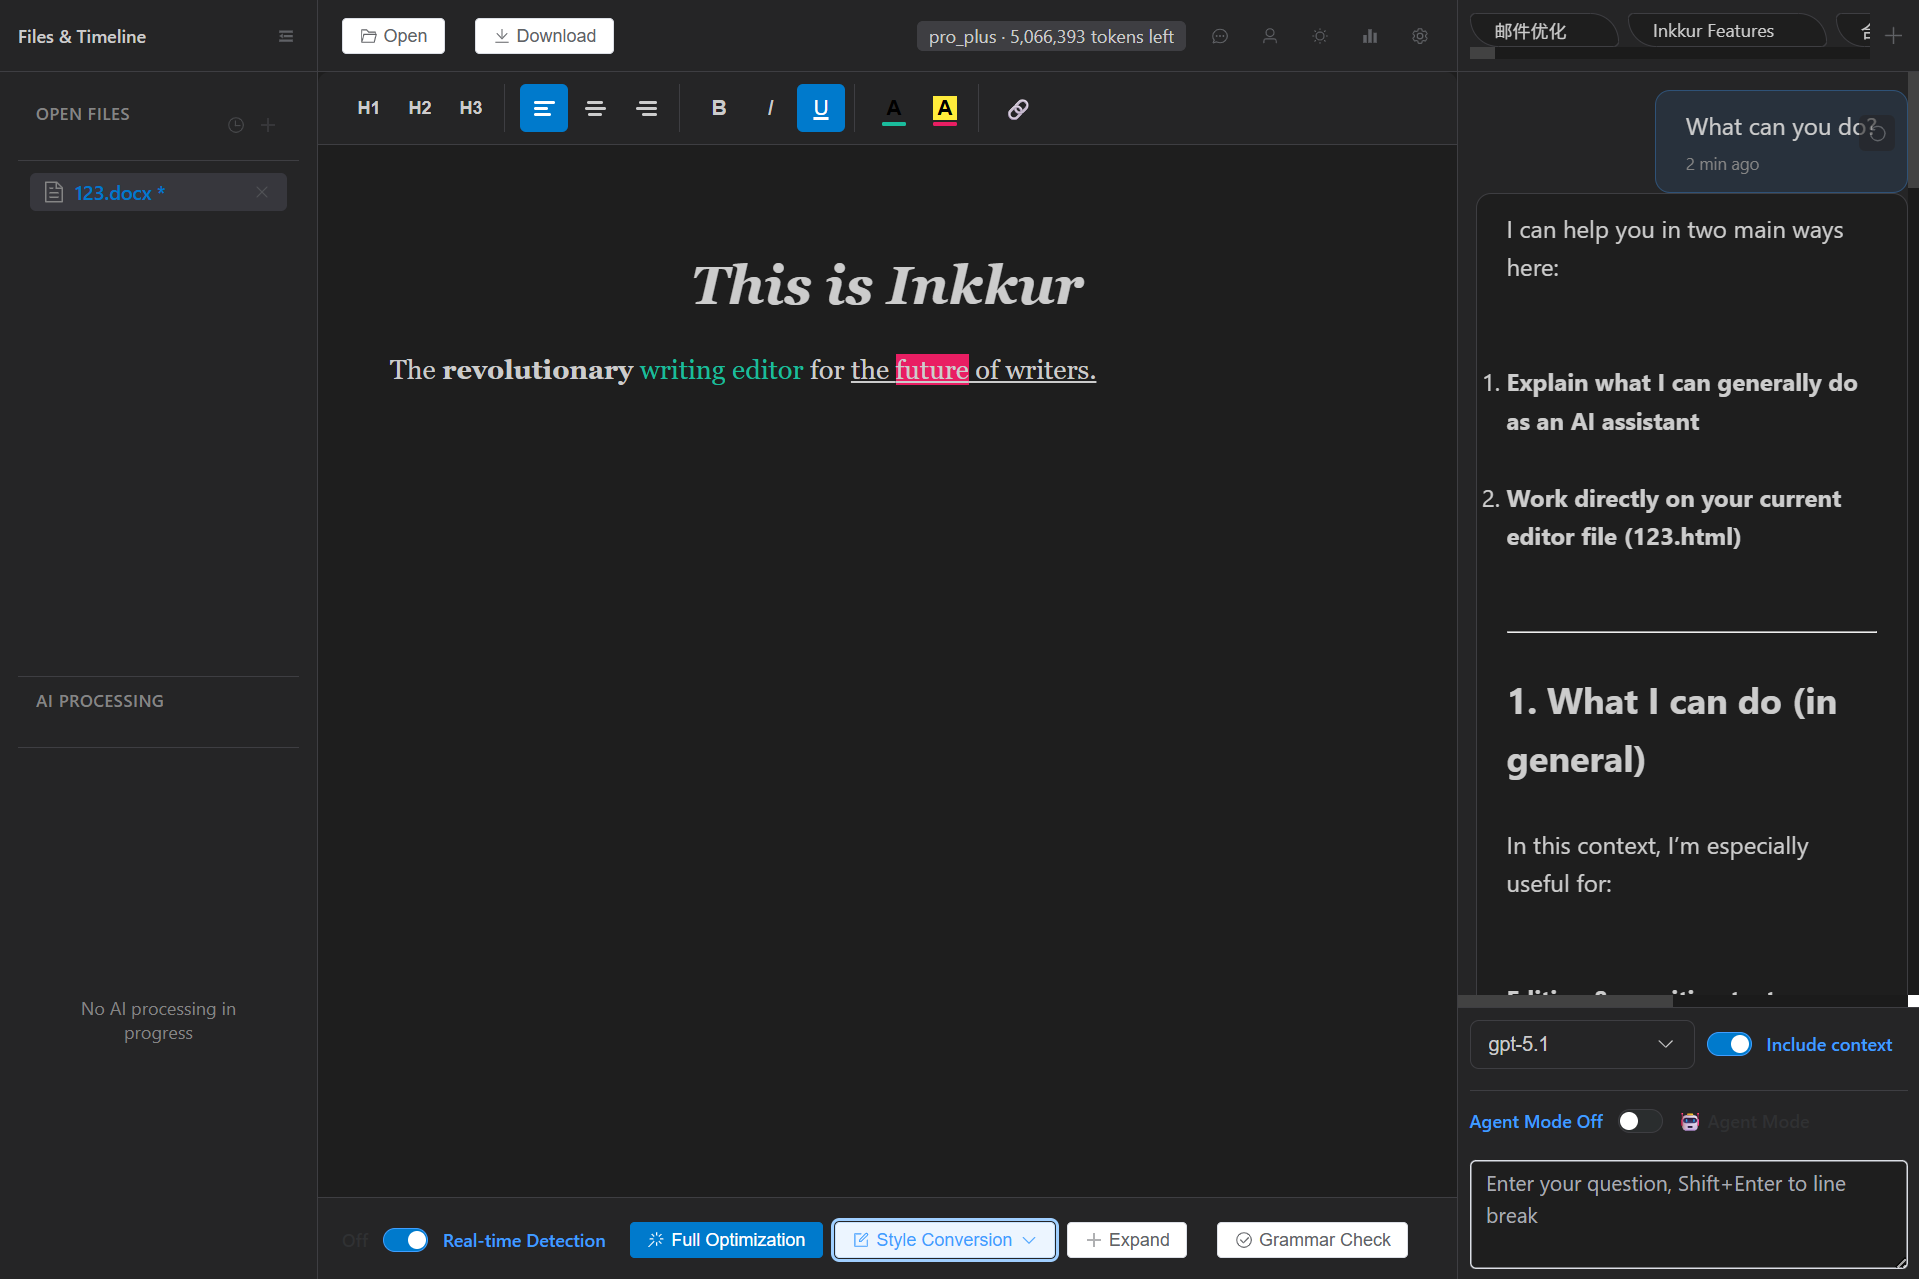Enable Agent Mode
This screenshot has width=1919, height=1279.
click(x=1638, y=1121)
